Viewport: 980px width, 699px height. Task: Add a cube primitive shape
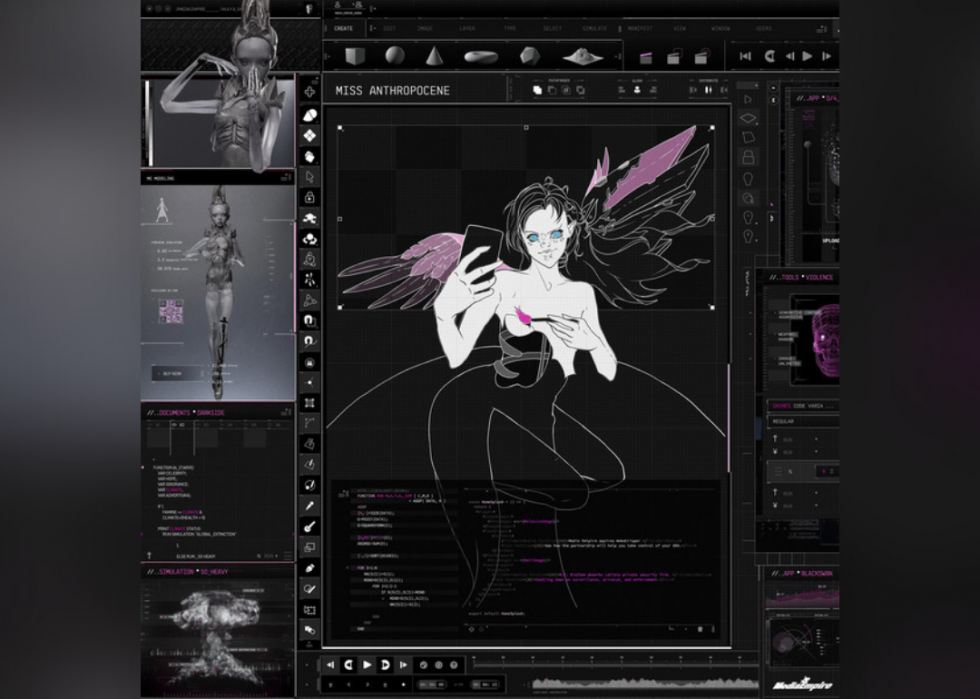pyautogui.click(x=354, y=56)
